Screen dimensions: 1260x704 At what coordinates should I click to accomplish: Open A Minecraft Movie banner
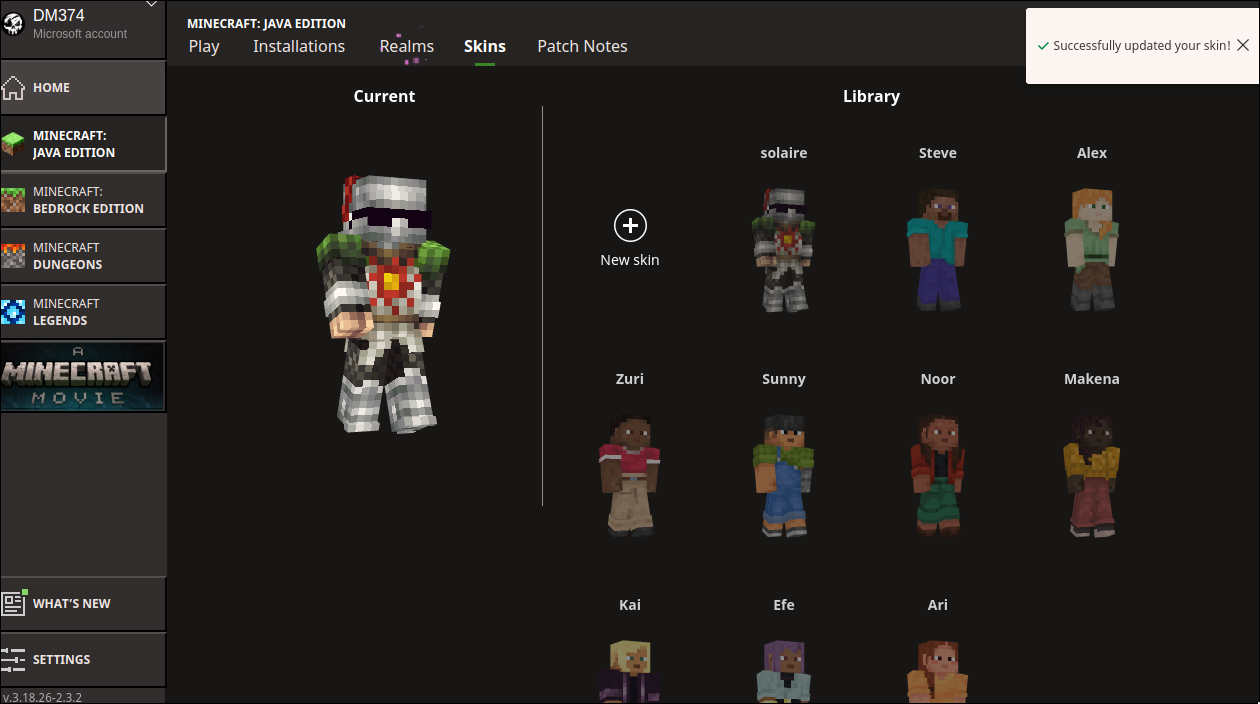(x=82, y=376)
